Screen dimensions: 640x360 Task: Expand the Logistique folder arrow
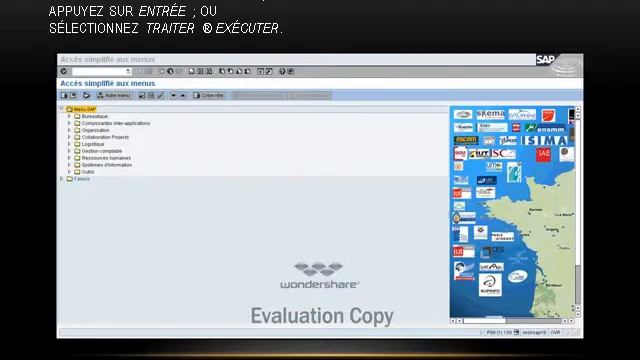69,144
